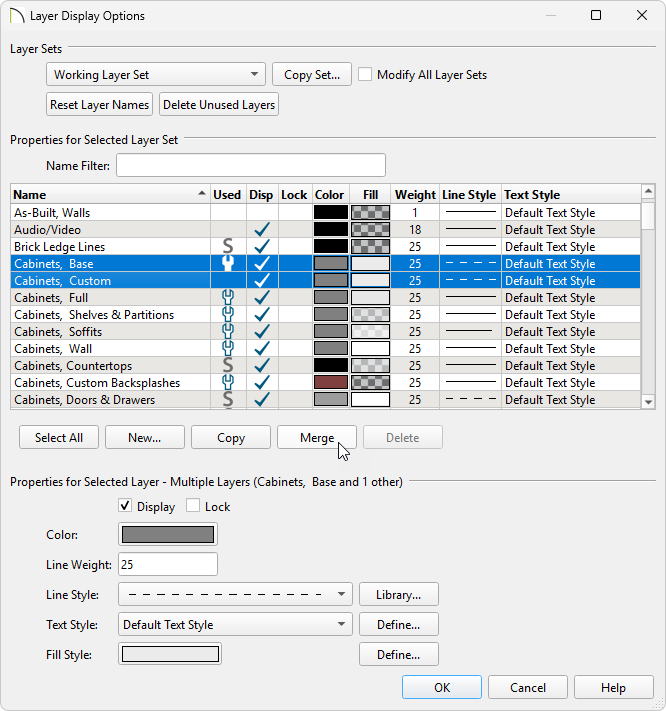Click the Fill swatch for As-Built, Walls
The image size is (666, 711).
point(370,212)
